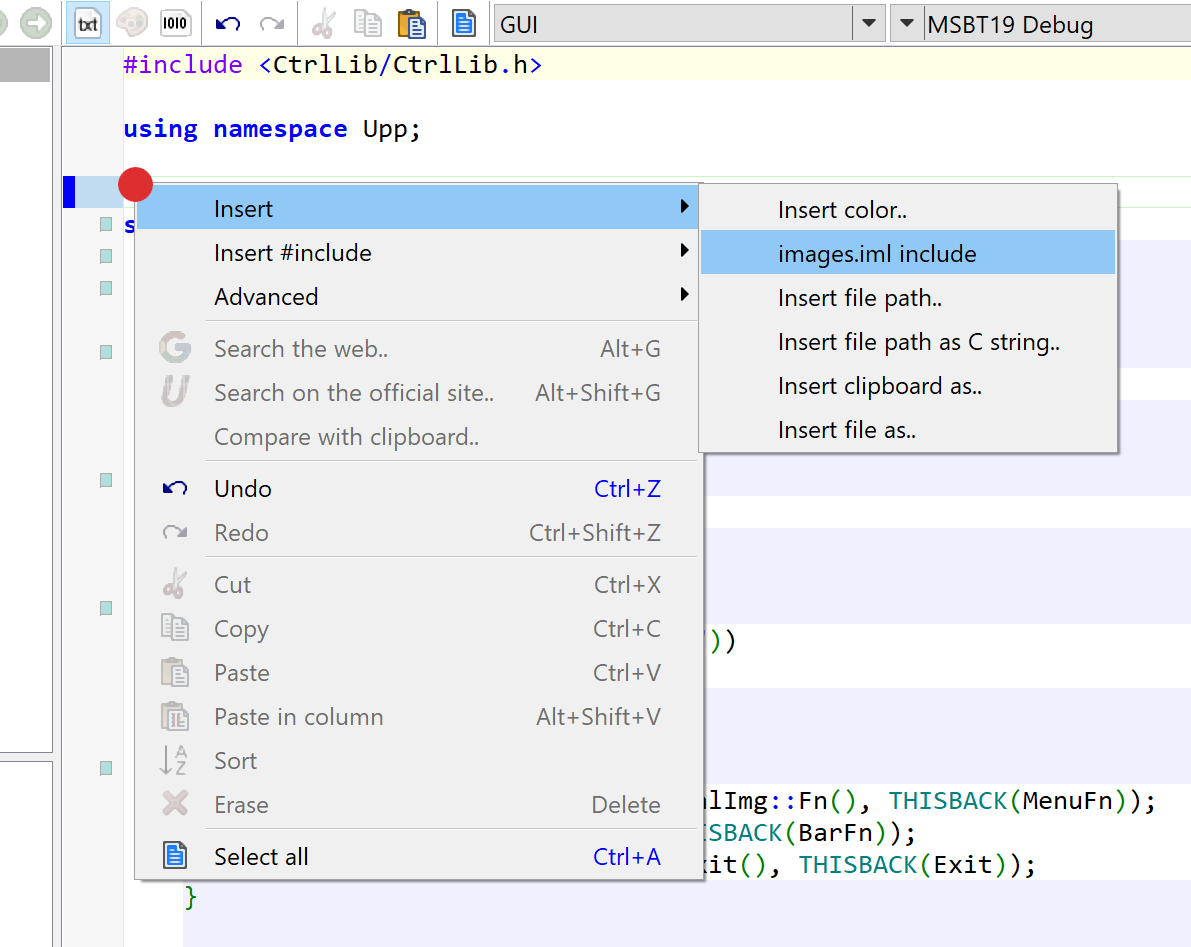Image resolution: width=1191 pixels, height=947 pixels.
Task: Click the txt text-mode toolbar icon
Action: tap(89, 23)
